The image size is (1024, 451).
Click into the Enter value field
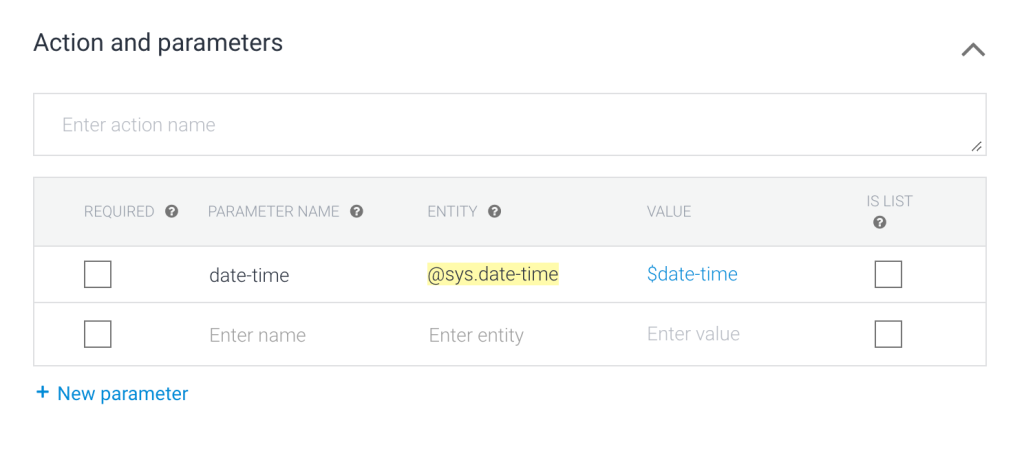tap(694, 334)
